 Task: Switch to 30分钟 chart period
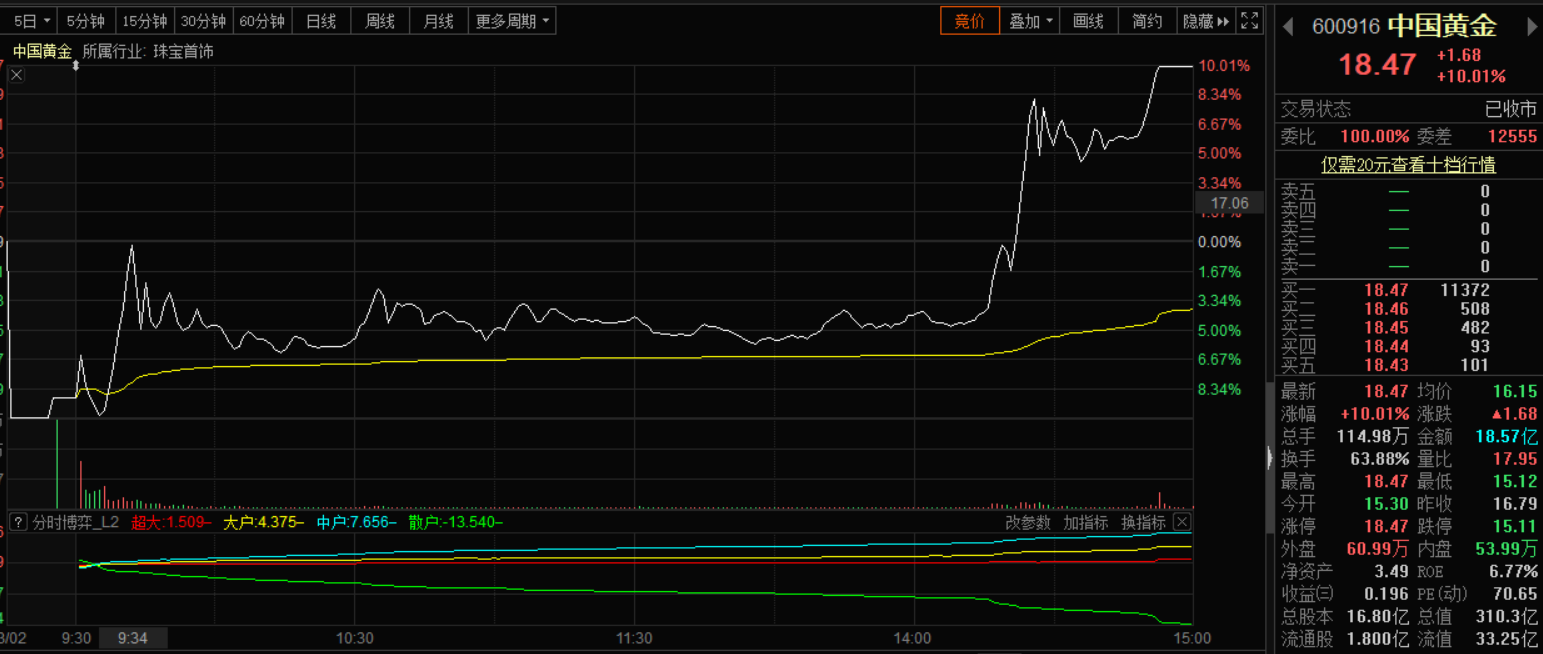203,21
